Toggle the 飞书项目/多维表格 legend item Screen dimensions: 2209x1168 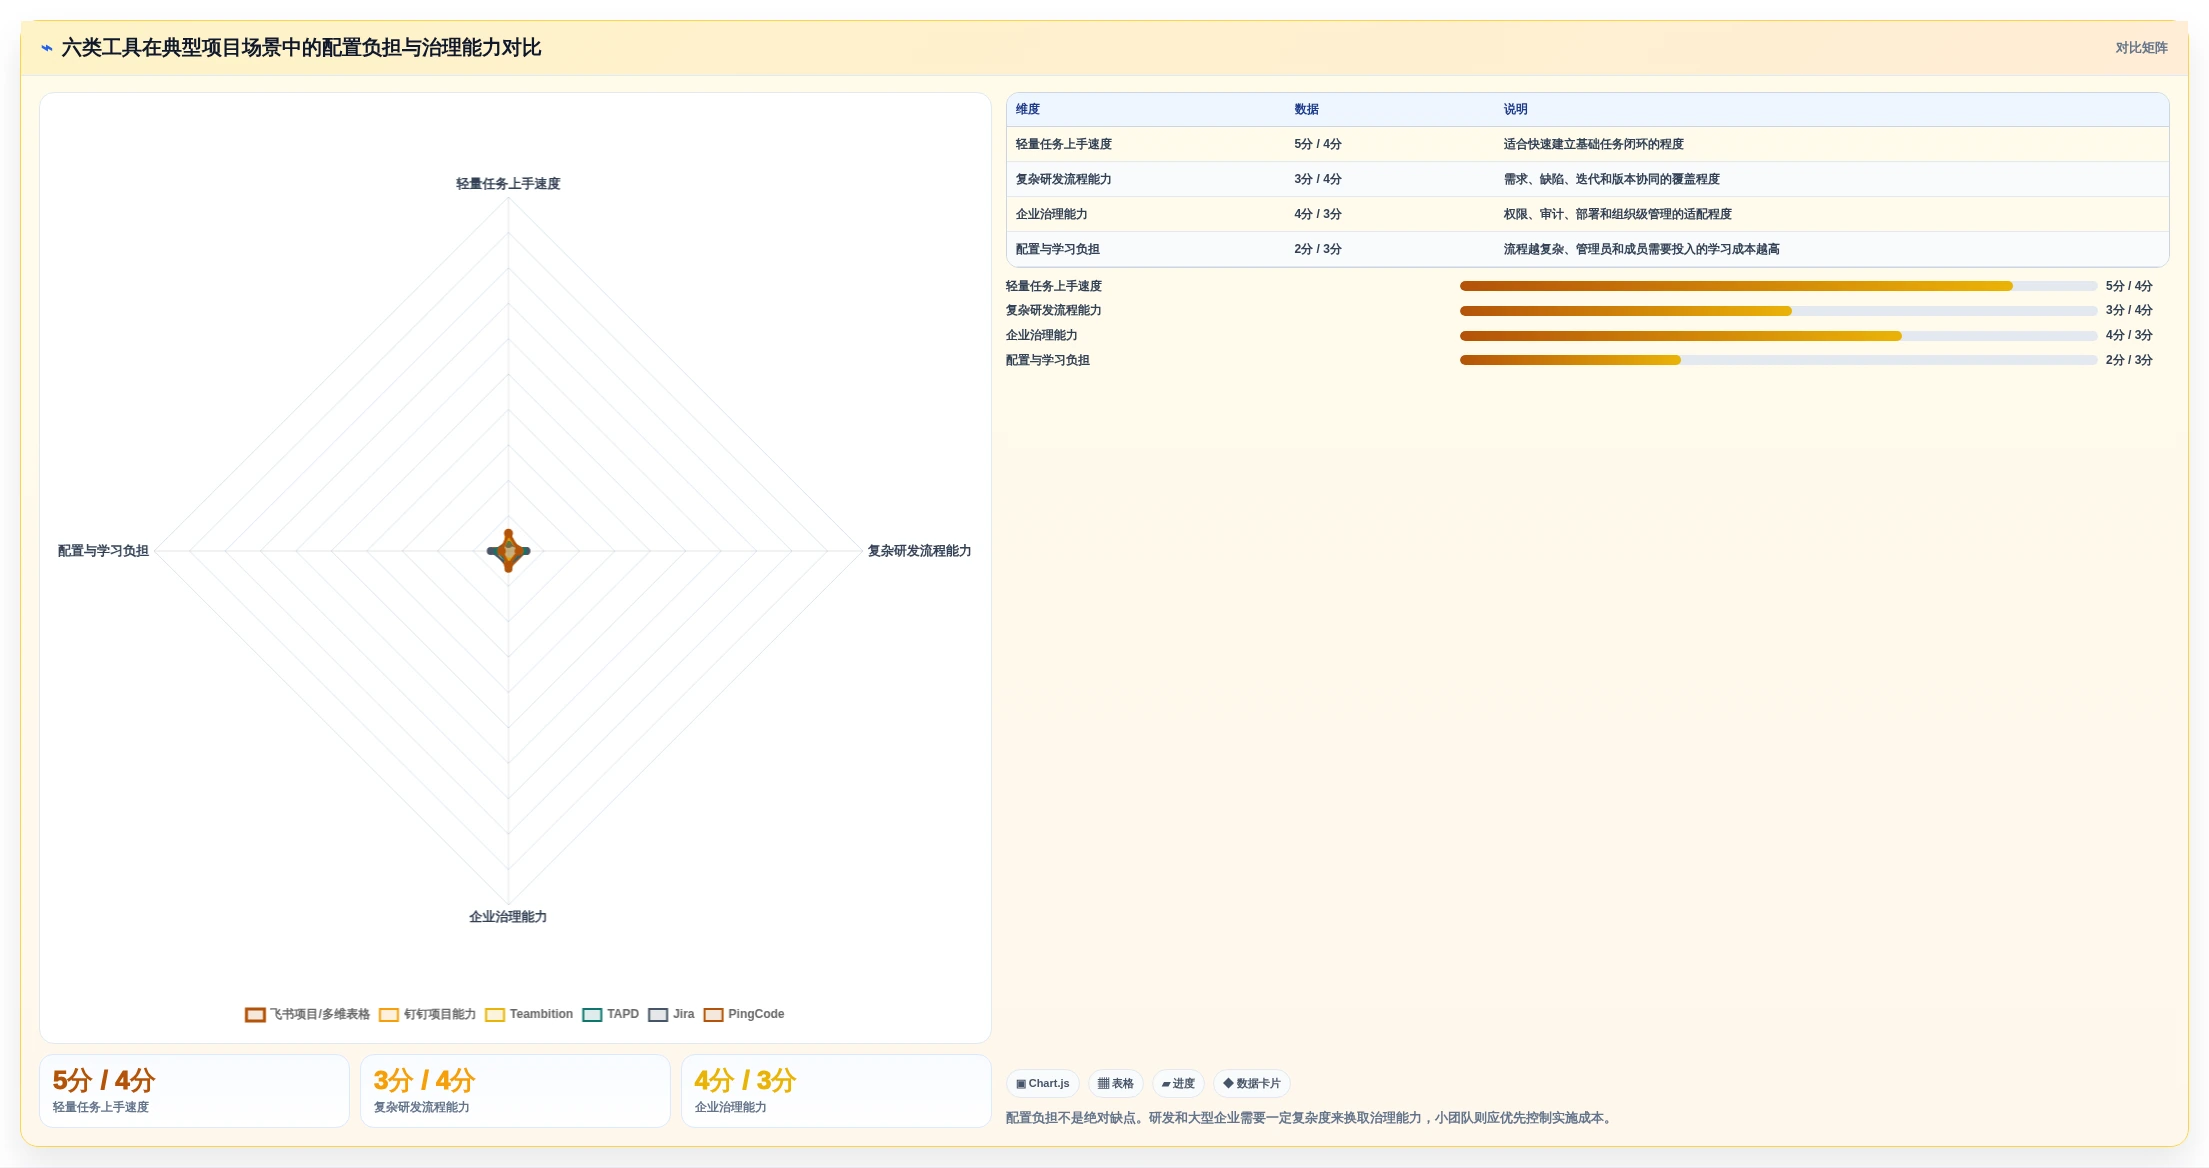point(308,1014)
